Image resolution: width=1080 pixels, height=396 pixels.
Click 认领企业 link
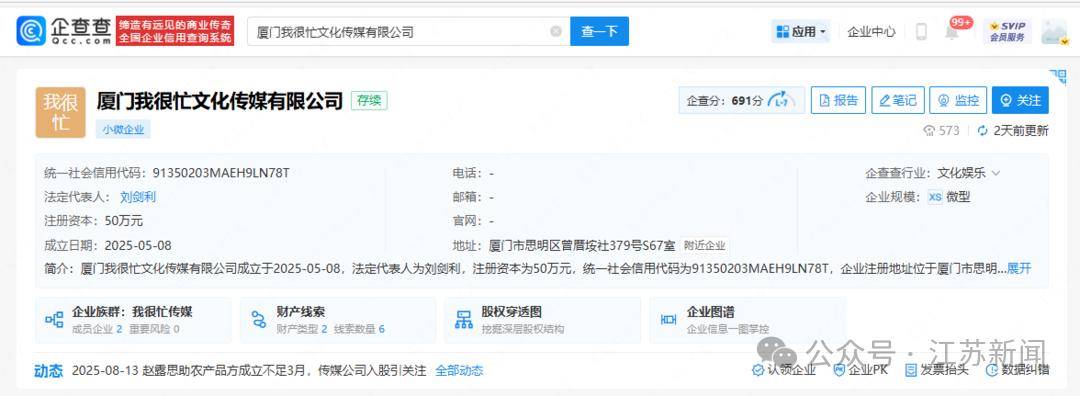[784, 370]
